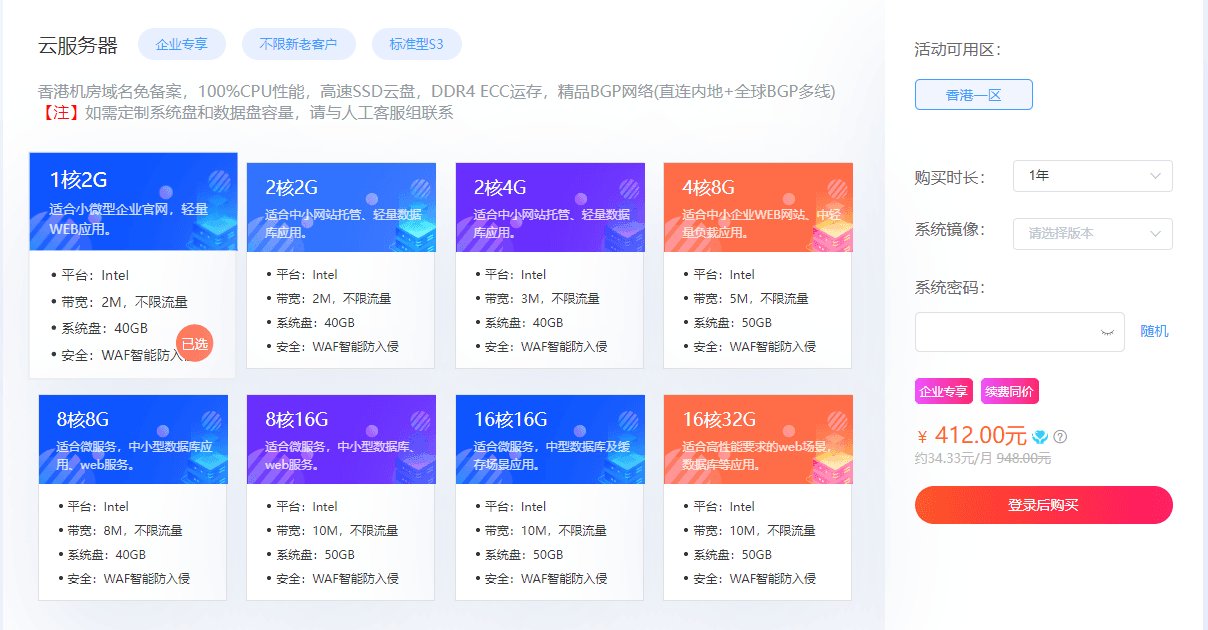Open the 购买时长 duration dropdown
The image size is (1208, 630).
(1092, 175)
